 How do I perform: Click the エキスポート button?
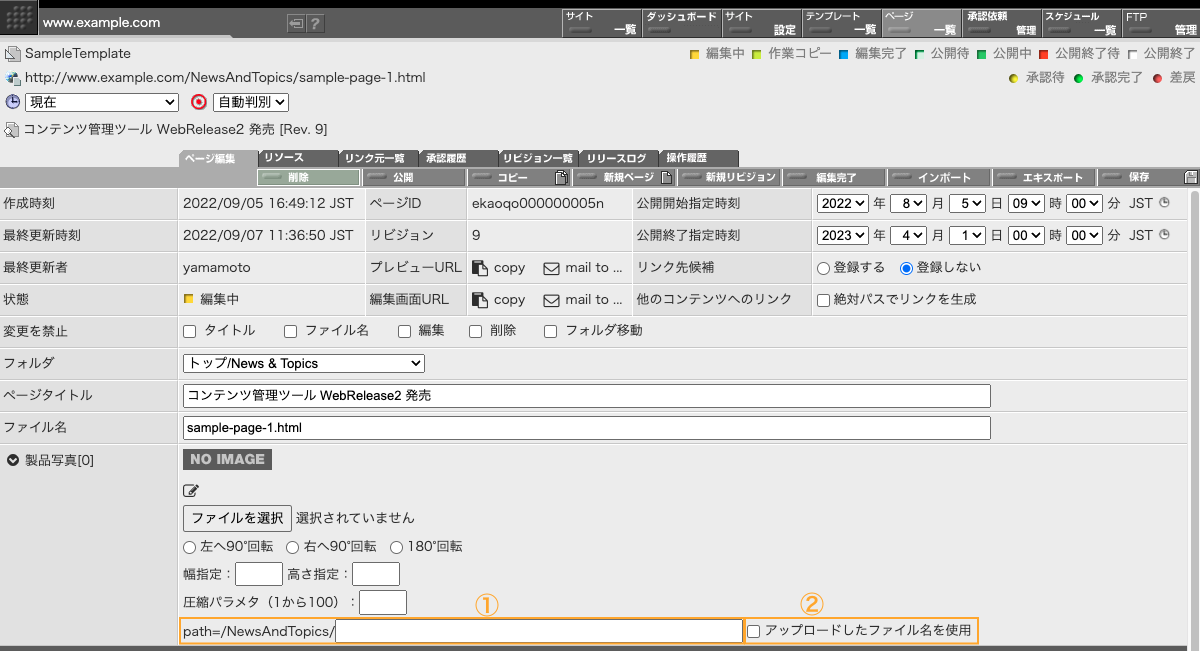tap(1044, 177)
